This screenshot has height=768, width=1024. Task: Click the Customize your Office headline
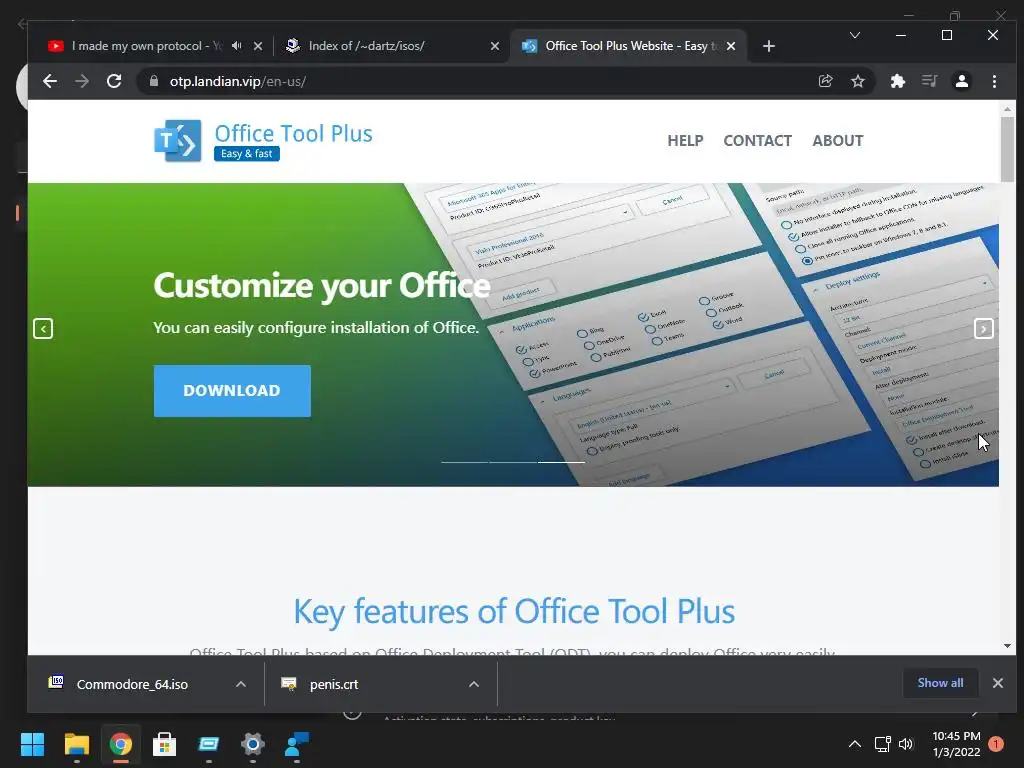click(322, 285)
